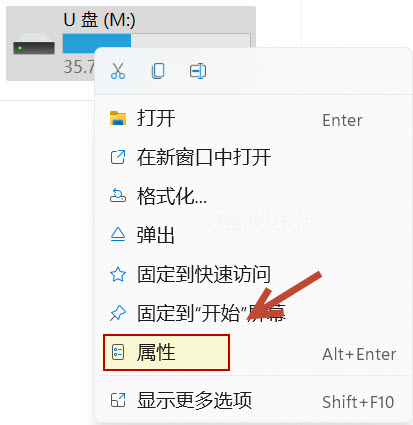
Task: Click the Cut scissors icon
Action: [118, 71]
